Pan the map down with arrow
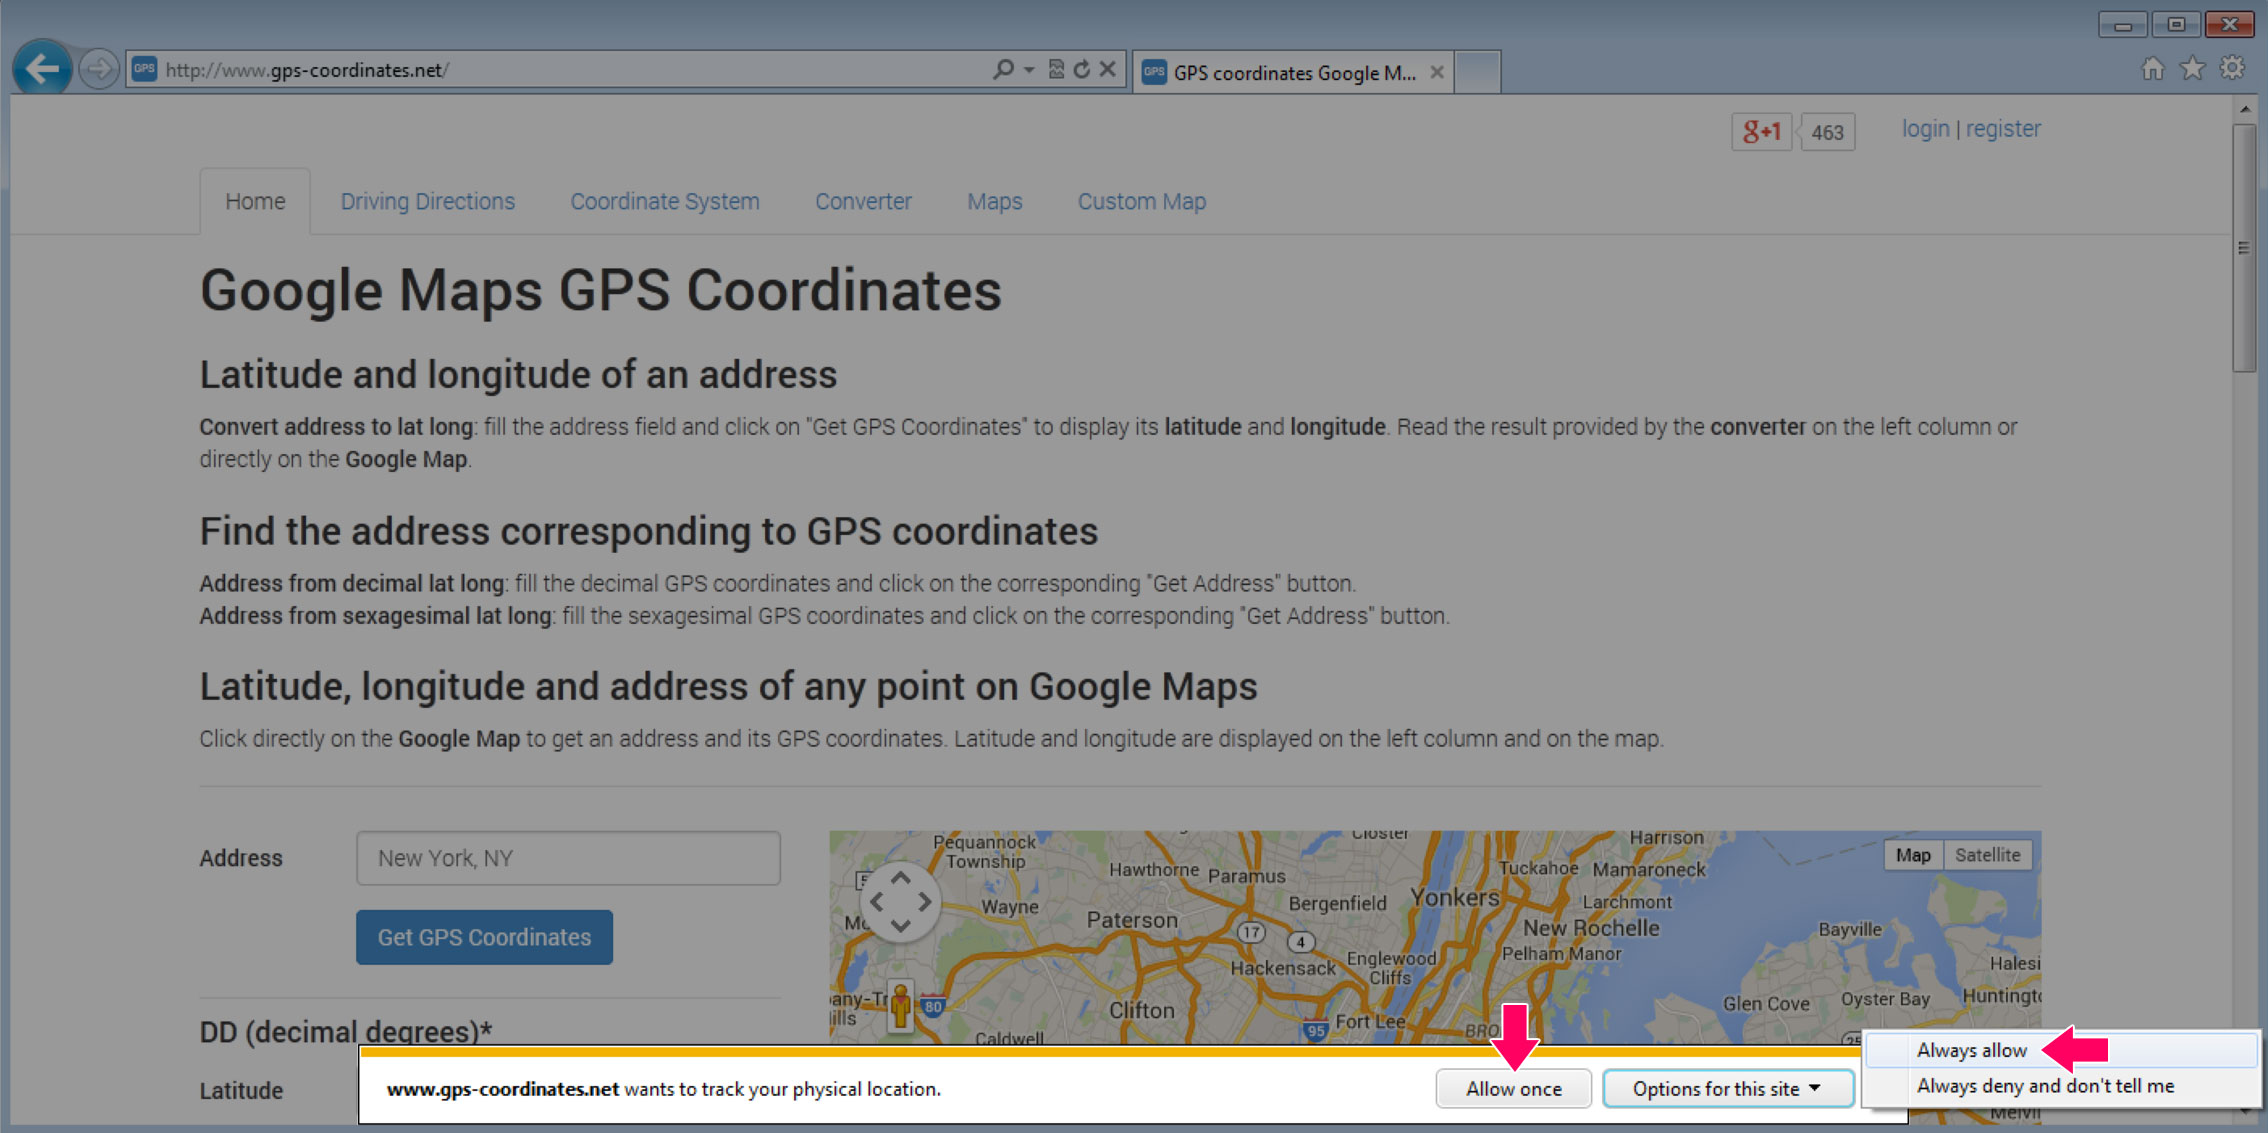The width and height of the screenshot is (2268, 1133). click(900, 926)
